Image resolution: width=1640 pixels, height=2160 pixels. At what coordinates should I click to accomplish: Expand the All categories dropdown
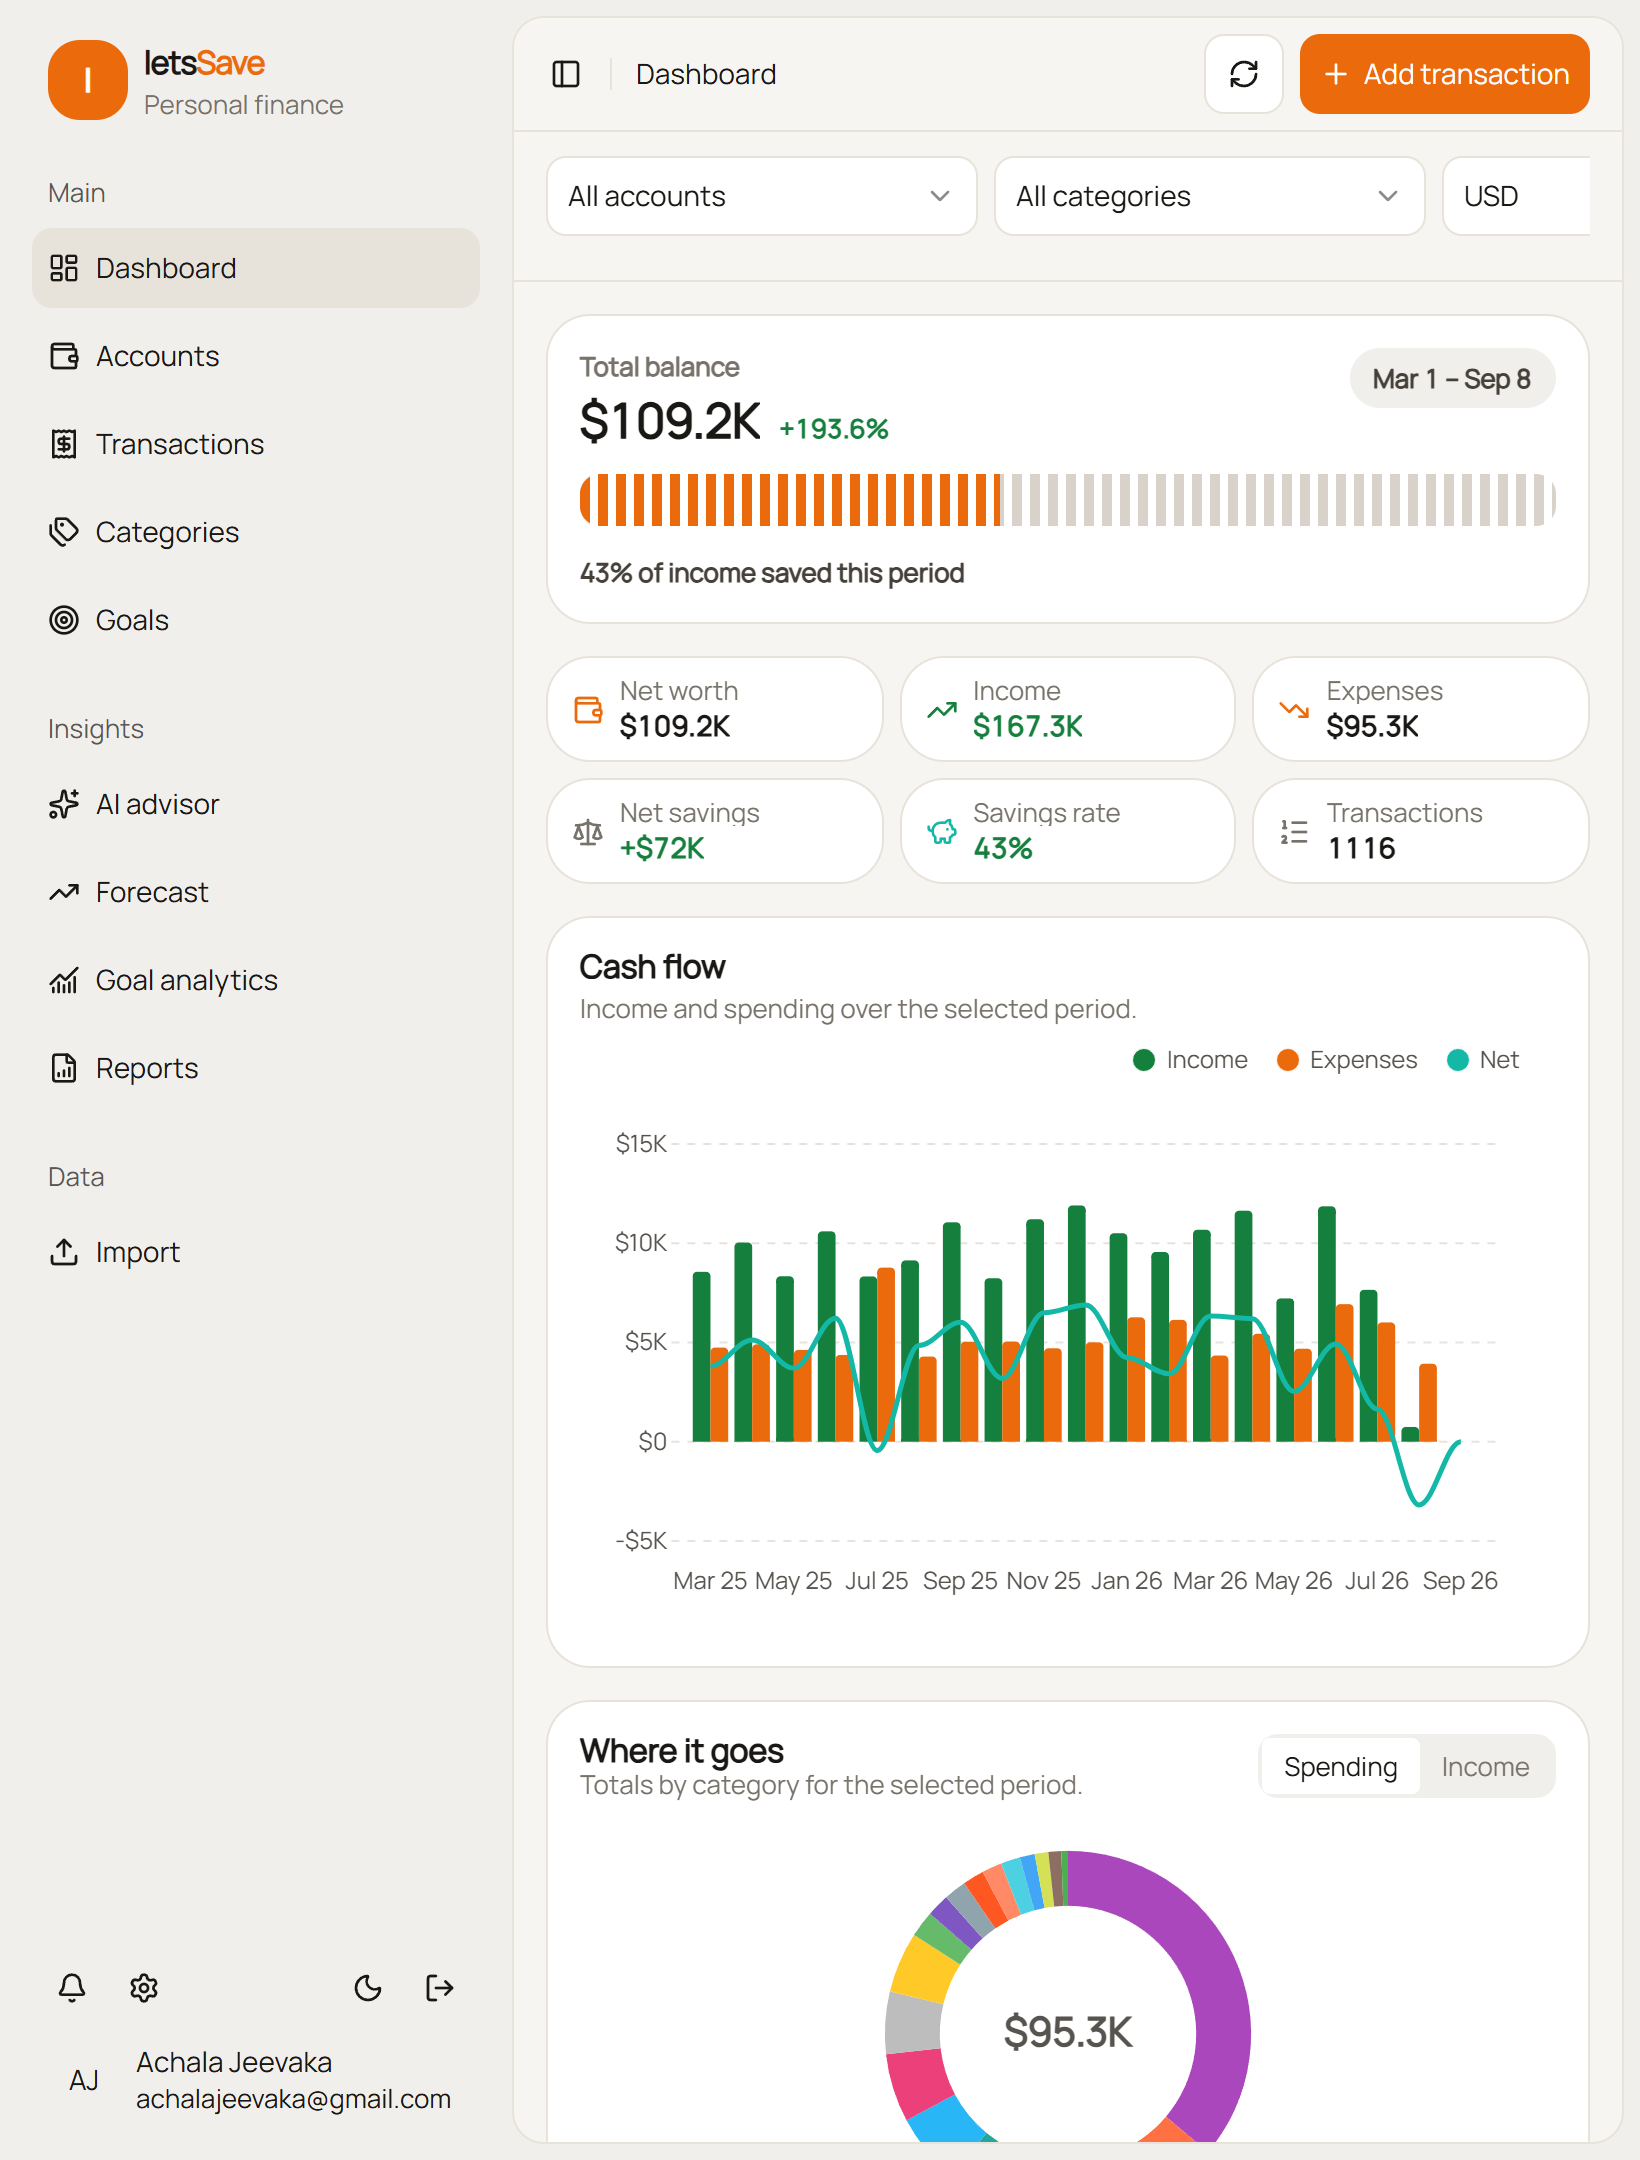pyautogui.click(x=1210, y=196)
